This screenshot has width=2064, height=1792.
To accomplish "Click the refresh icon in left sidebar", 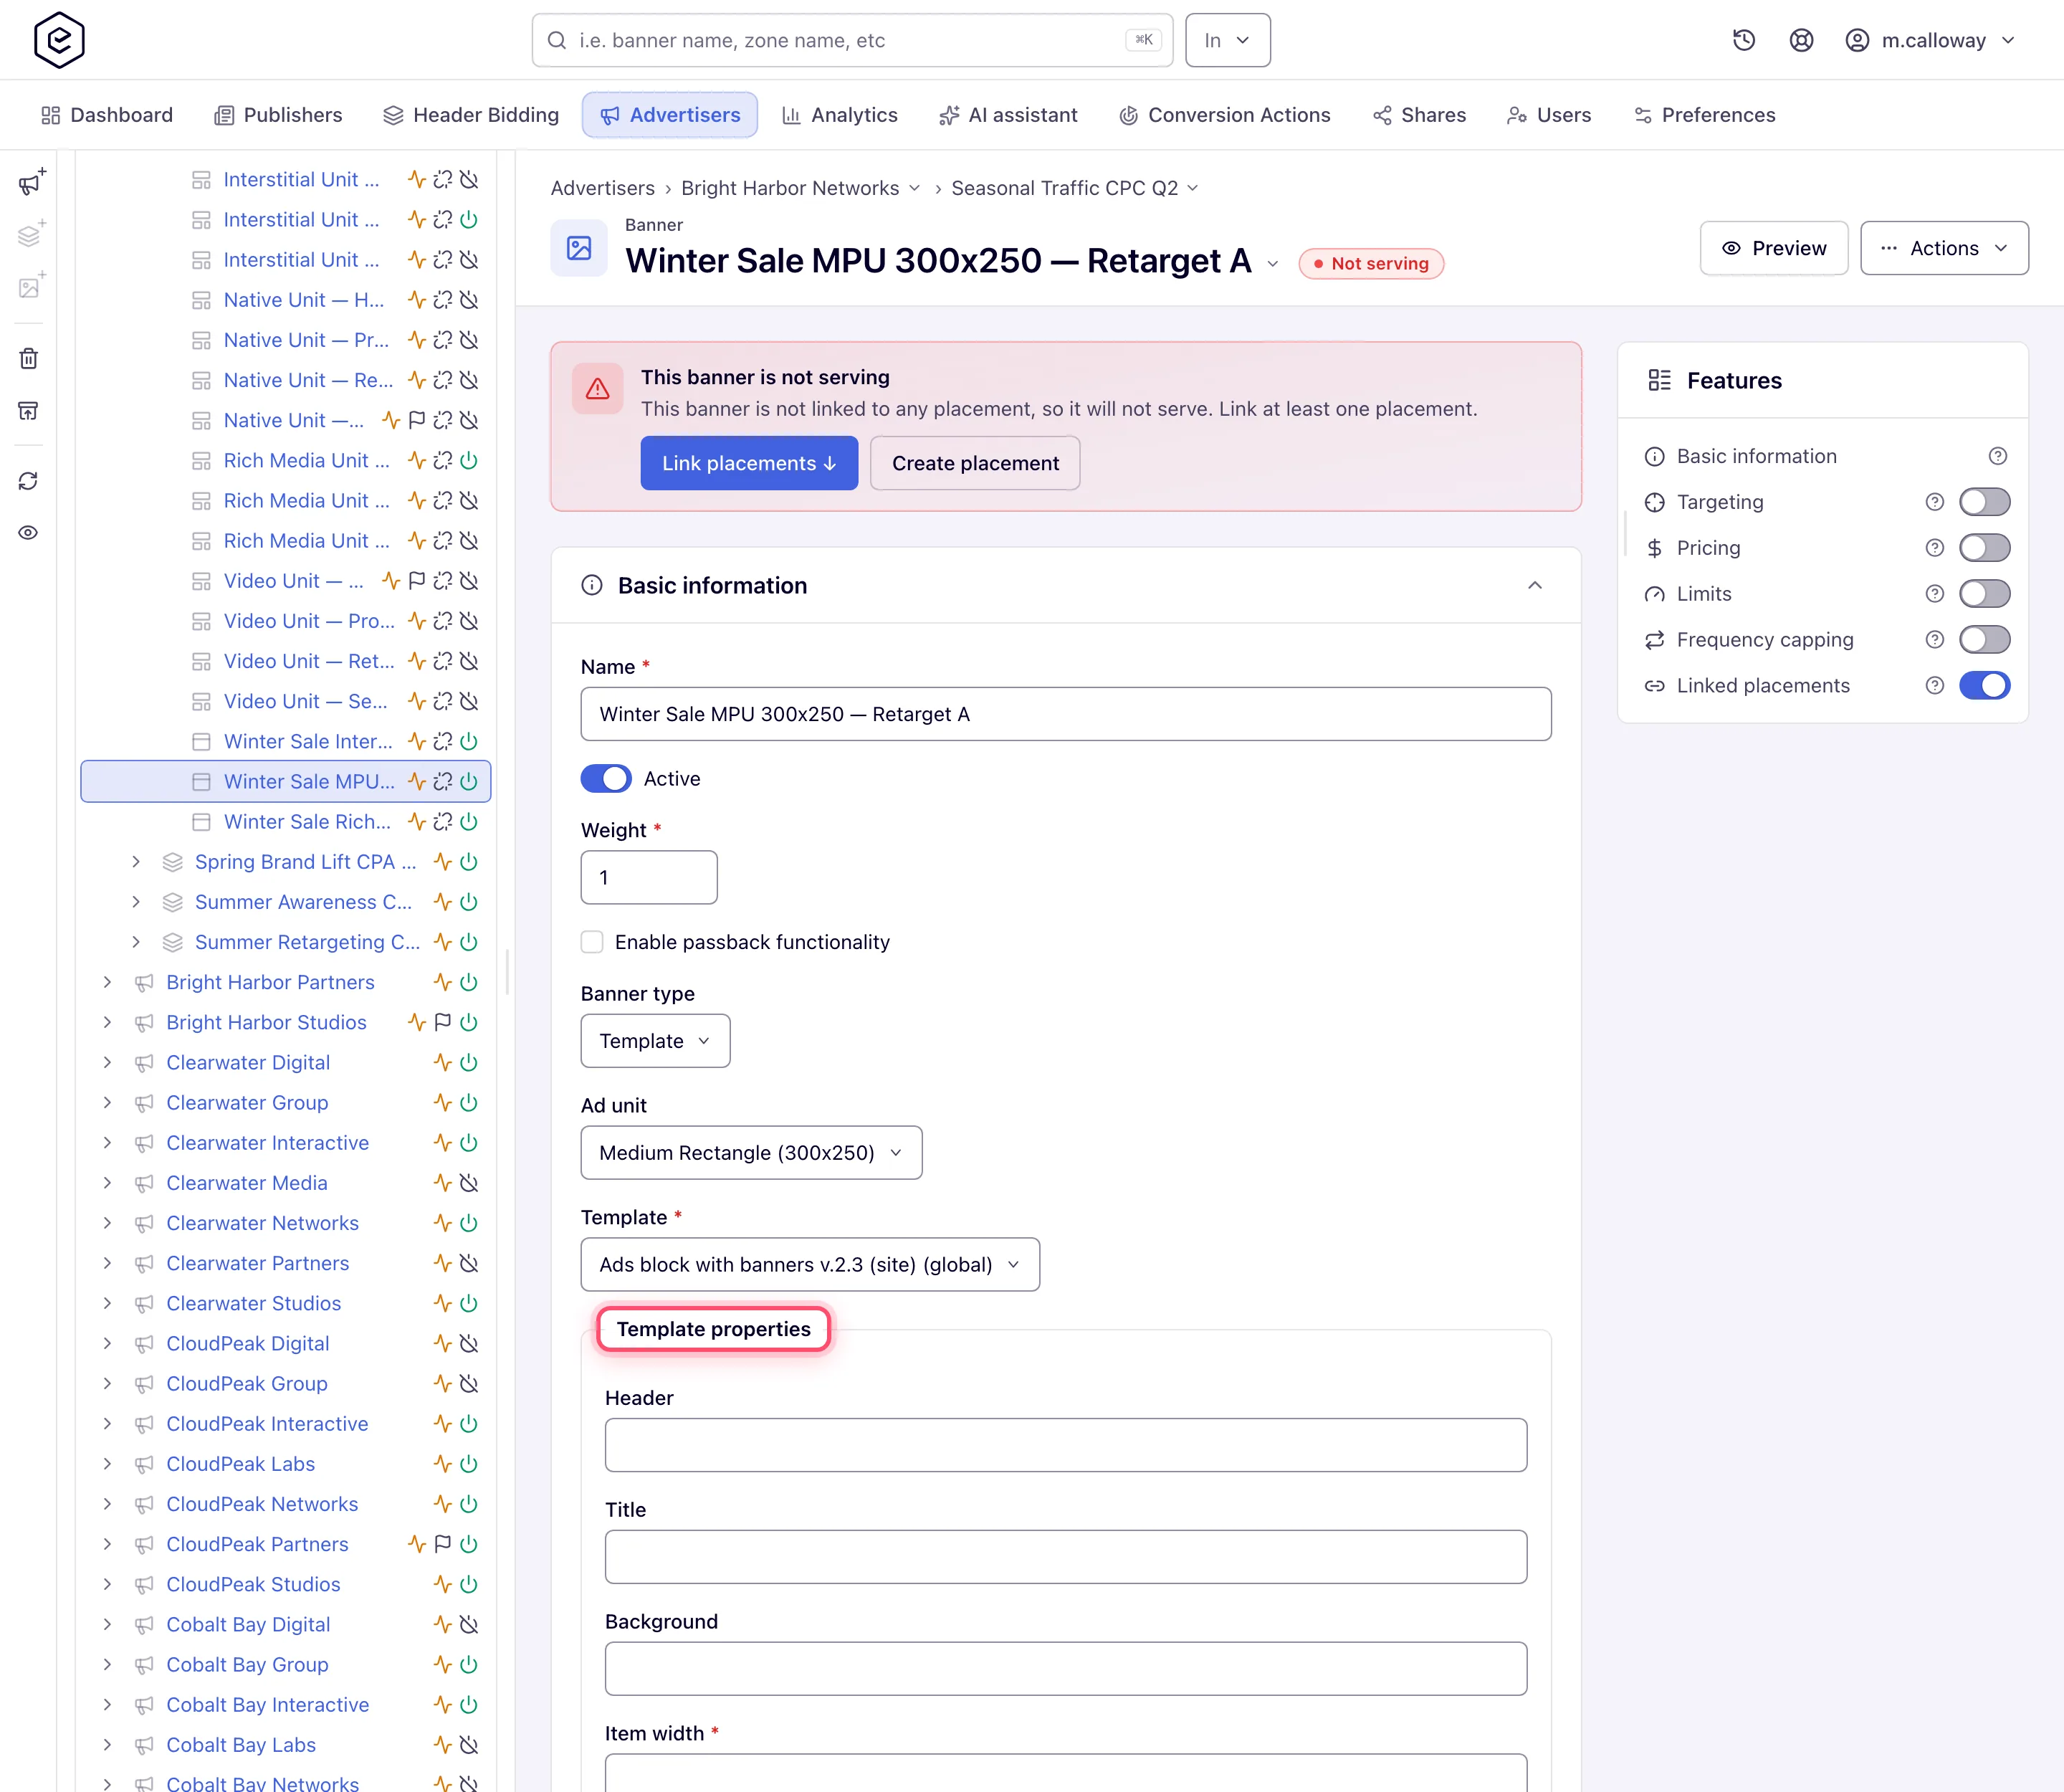I will click(29, 481).
